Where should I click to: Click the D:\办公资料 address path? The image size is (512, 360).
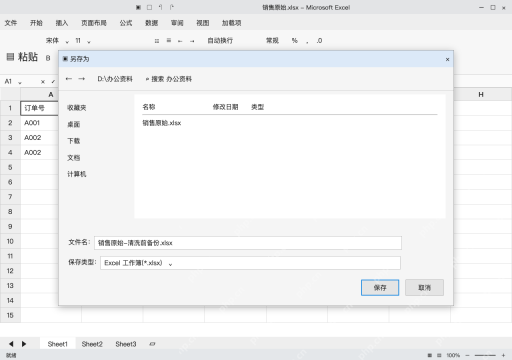[115, 79]
